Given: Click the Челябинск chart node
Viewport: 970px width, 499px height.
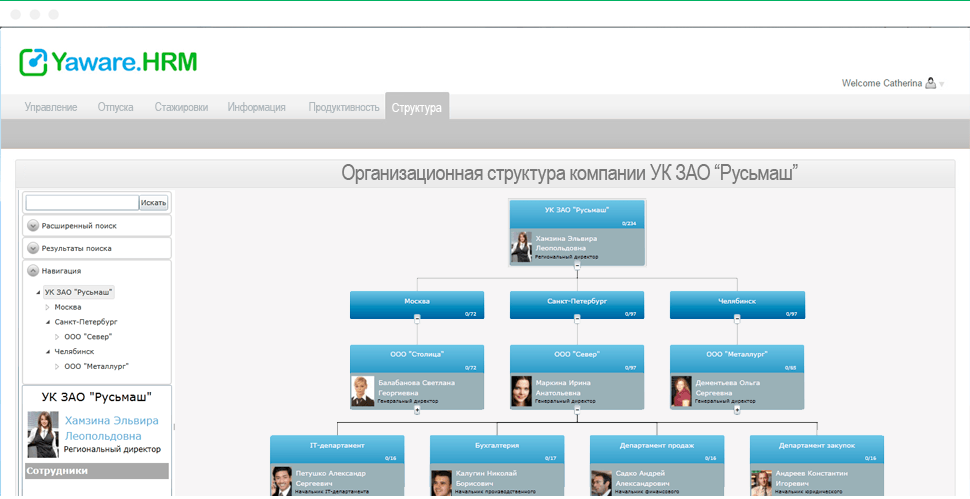Looking at the screenshot, I should [737, 305].
